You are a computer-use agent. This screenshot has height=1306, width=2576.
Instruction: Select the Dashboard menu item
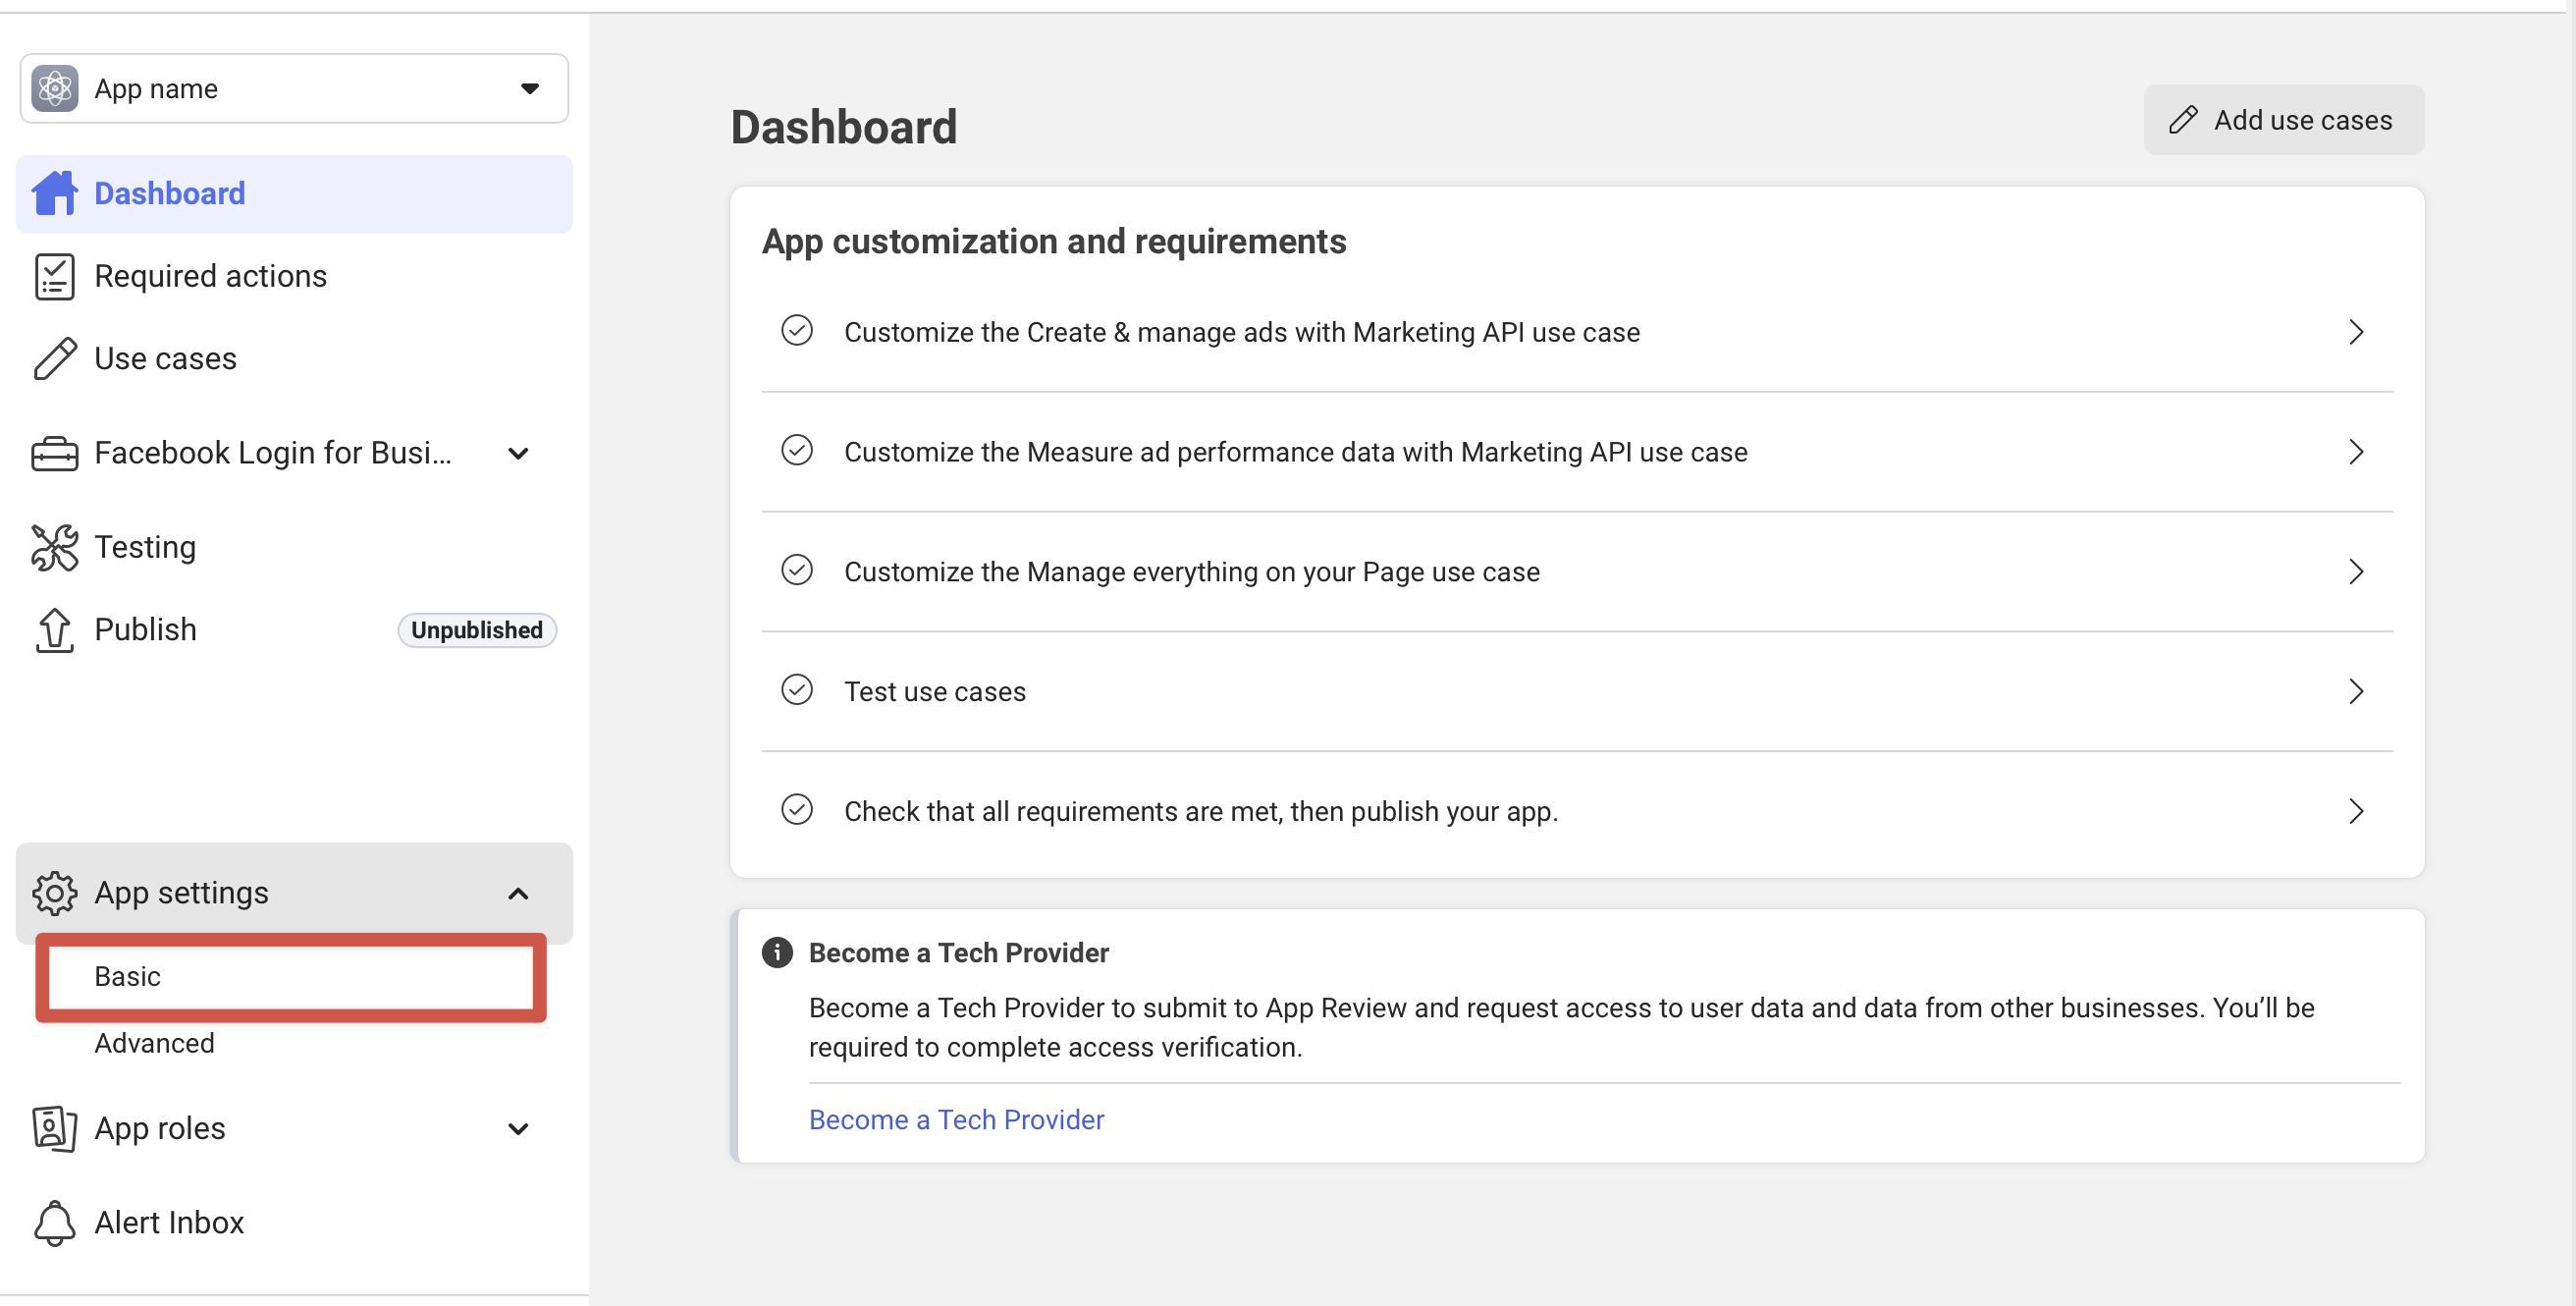[294, 194]
